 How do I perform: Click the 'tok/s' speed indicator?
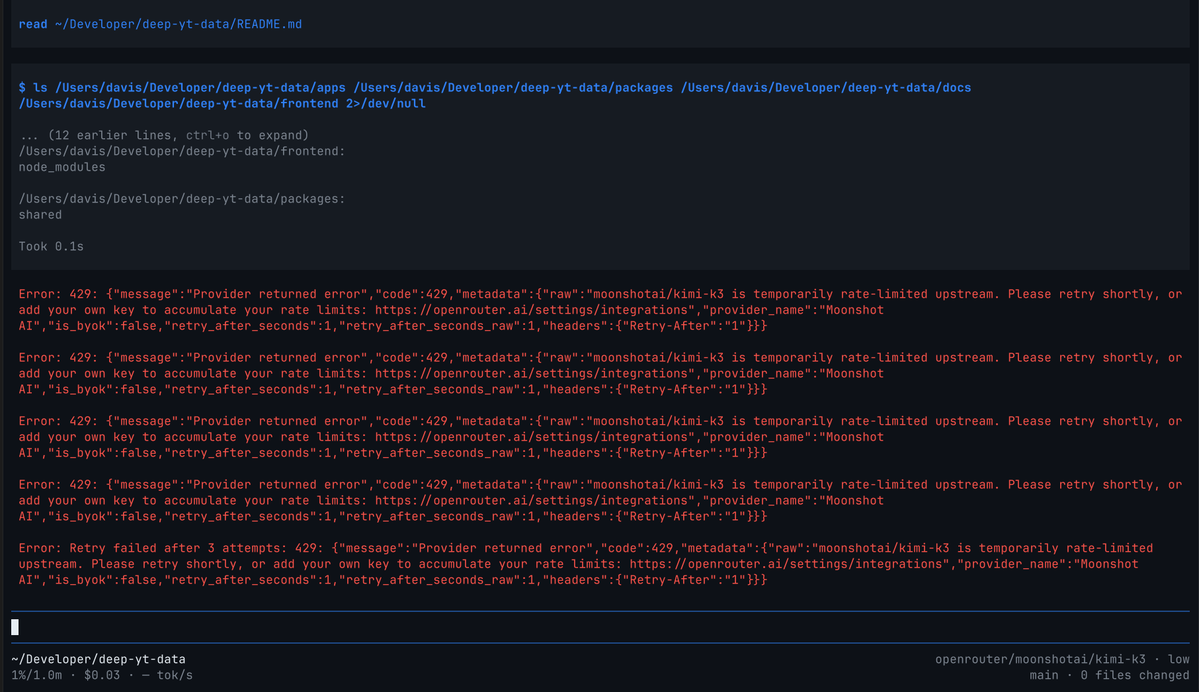175,675
